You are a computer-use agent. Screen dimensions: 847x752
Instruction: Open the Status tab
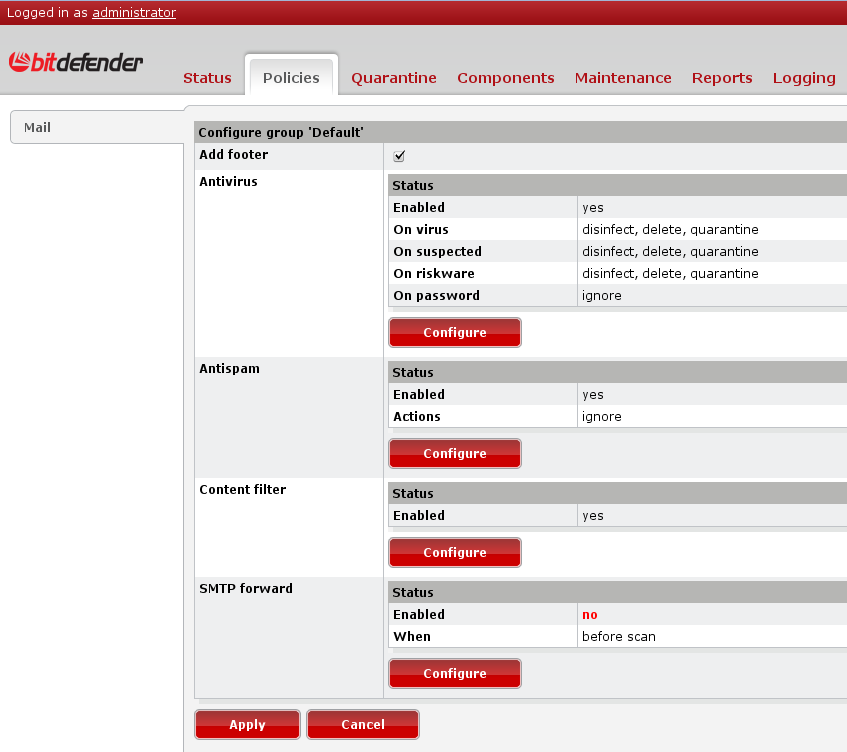tap(207, 78)
